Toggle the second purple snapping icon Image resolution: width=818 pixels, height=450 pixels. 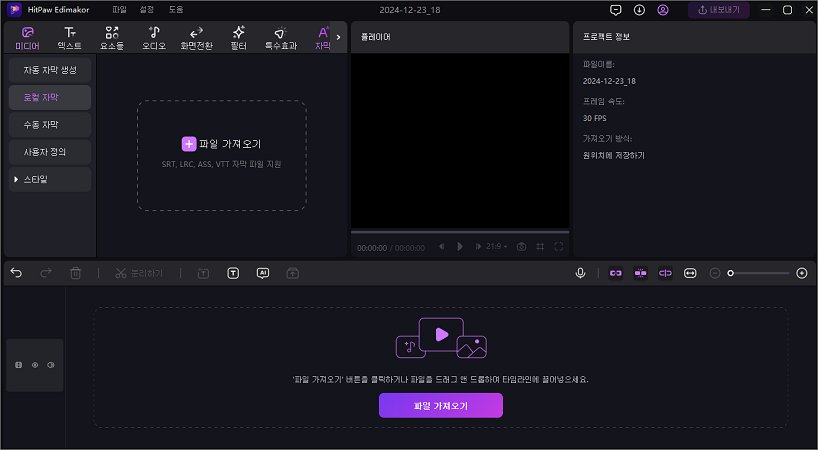tap(641, 273)
